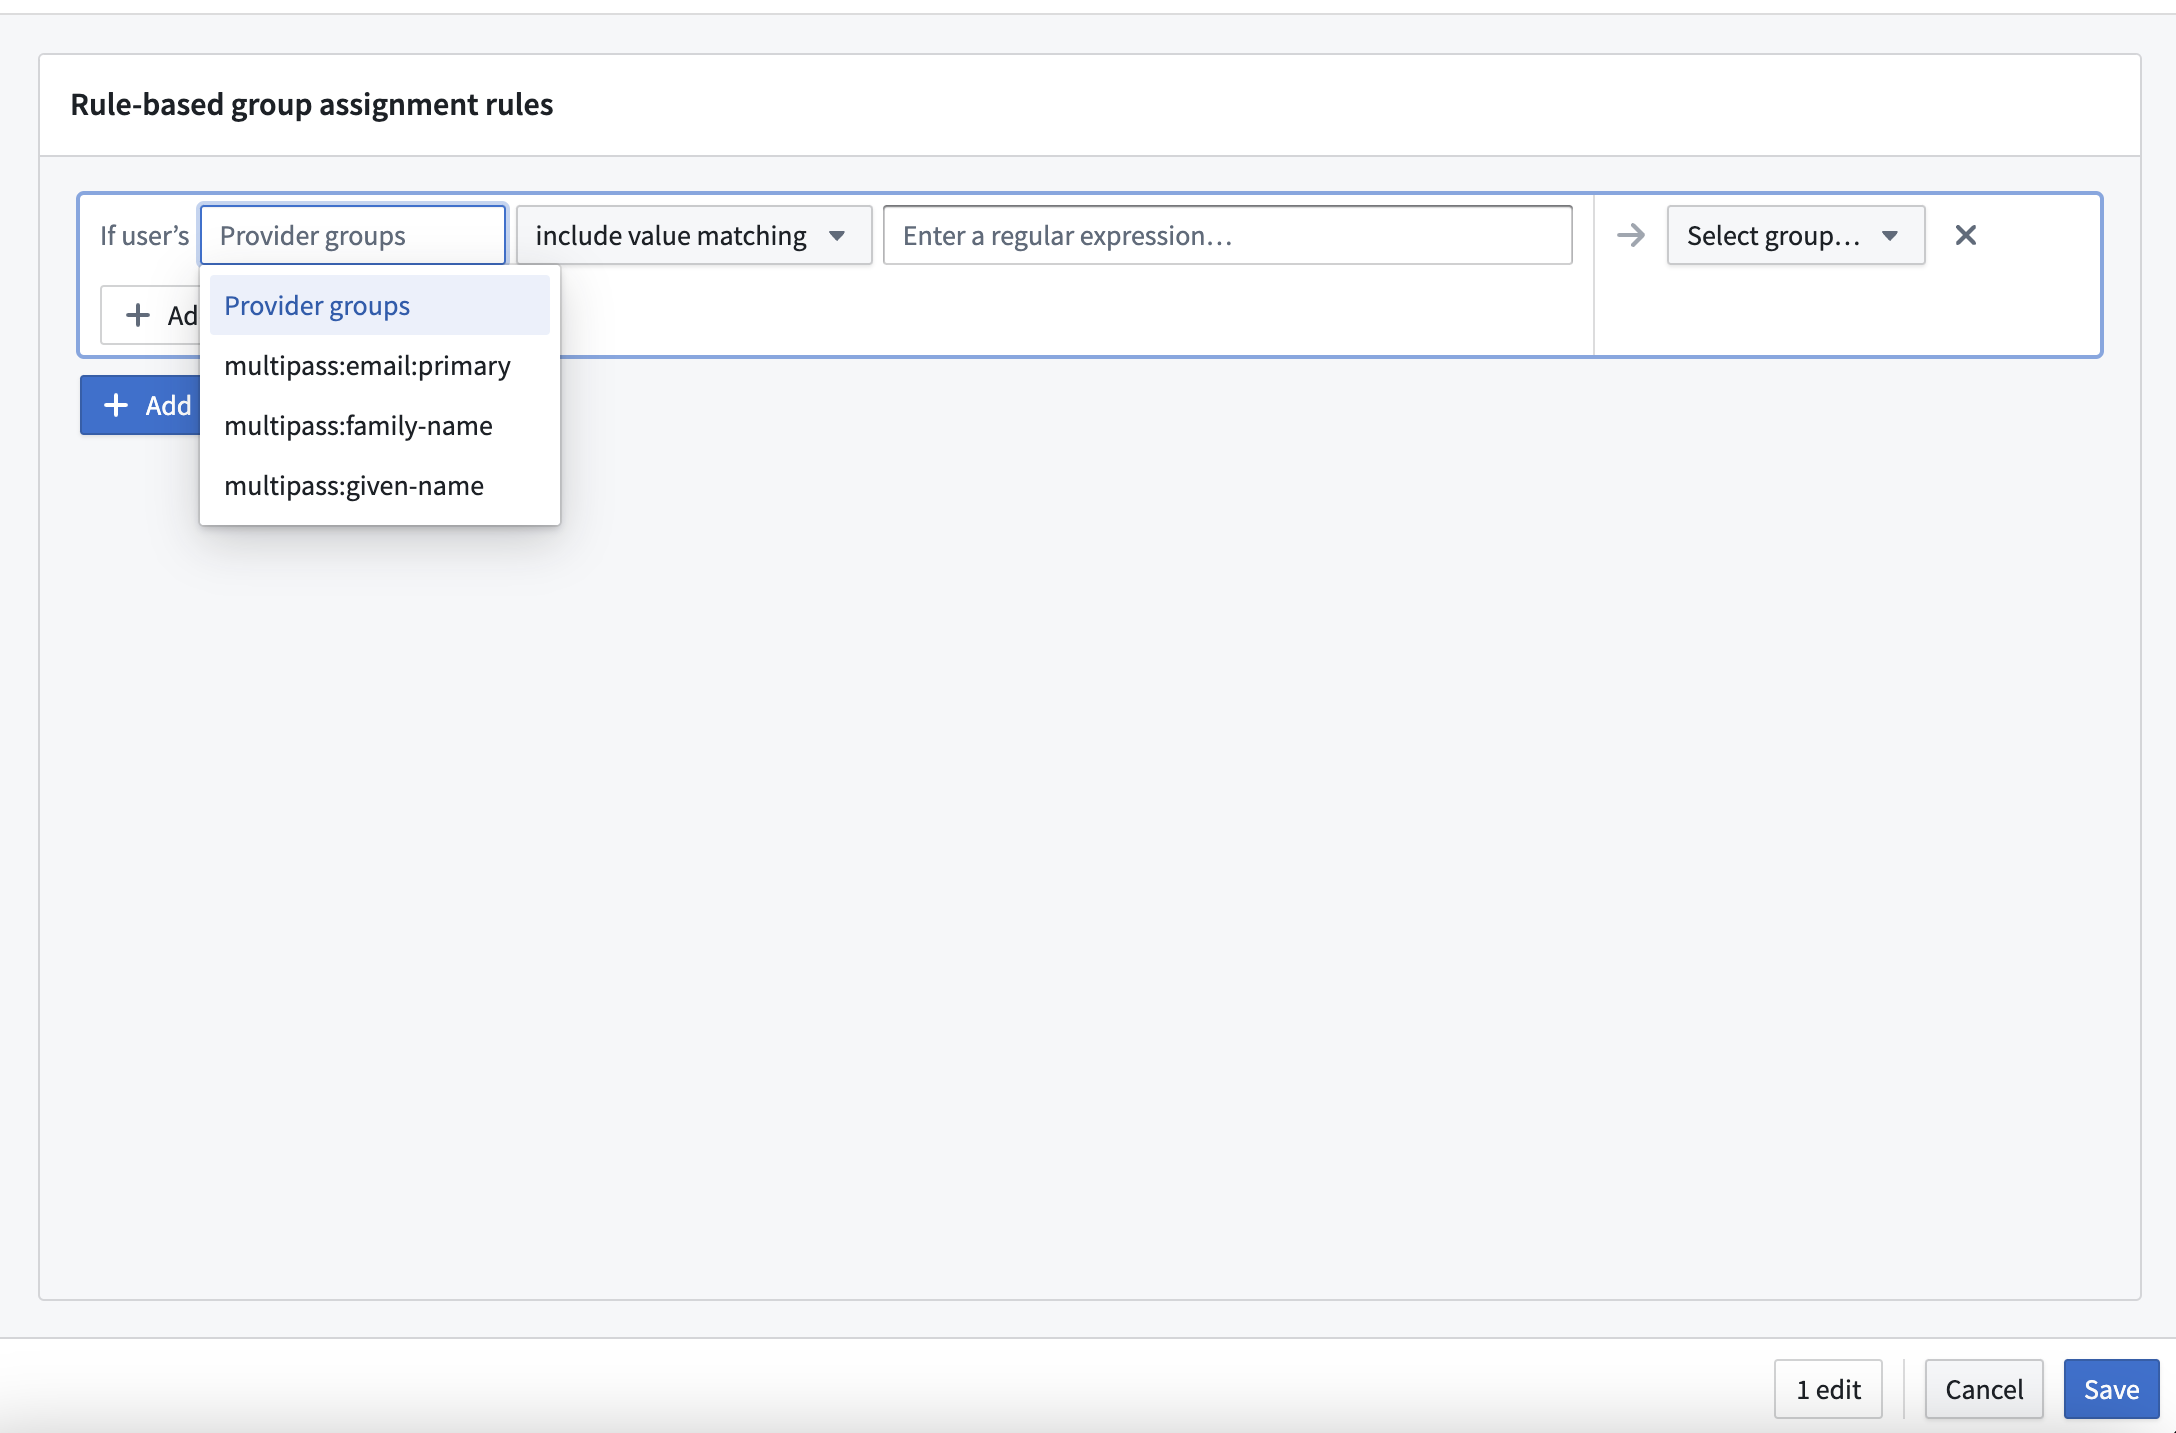Focus the Provider groups attribute field
The image size is (2176, 1433).
coord(353,235)
